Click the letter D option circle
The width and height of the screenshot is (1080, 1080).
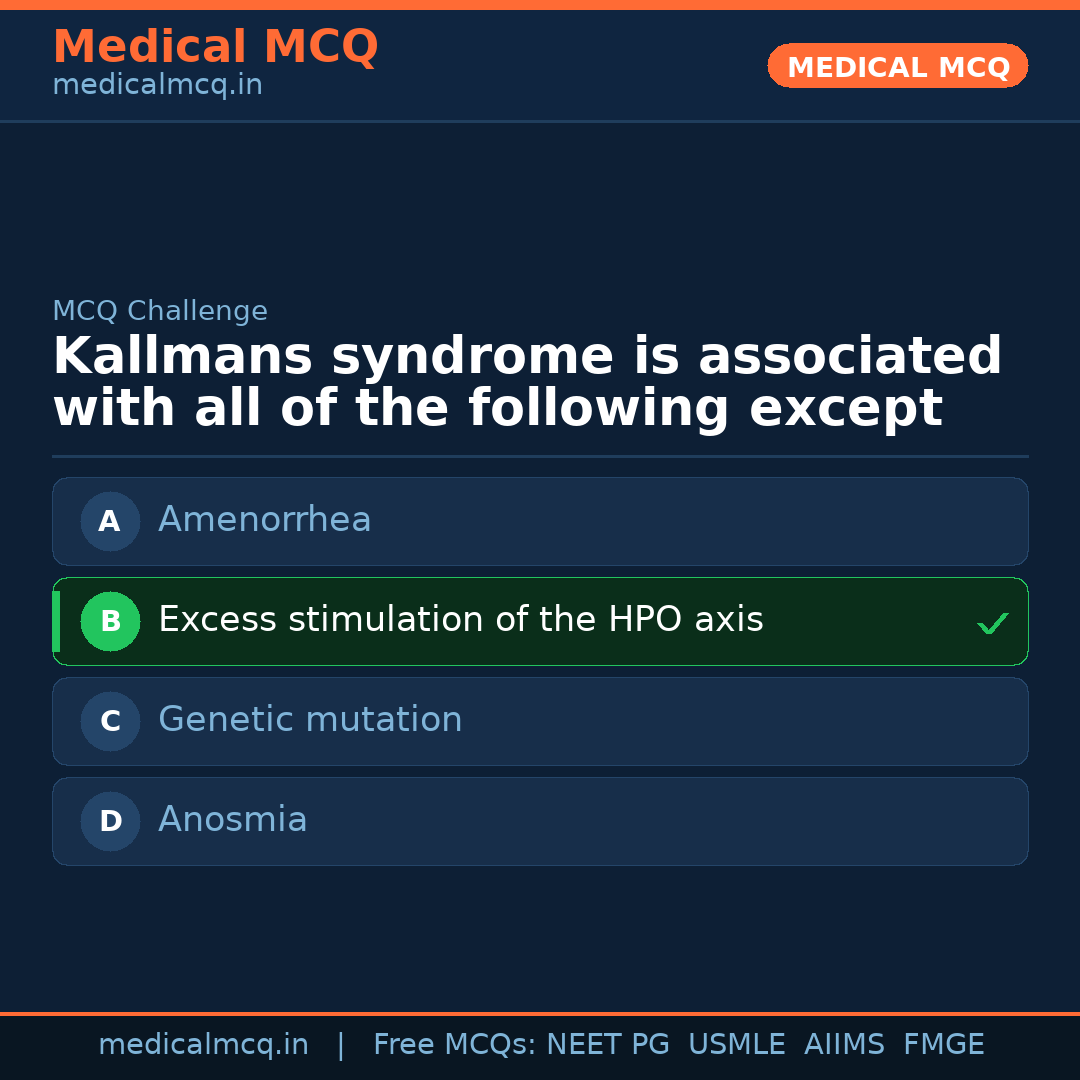[x=110, y=821]
